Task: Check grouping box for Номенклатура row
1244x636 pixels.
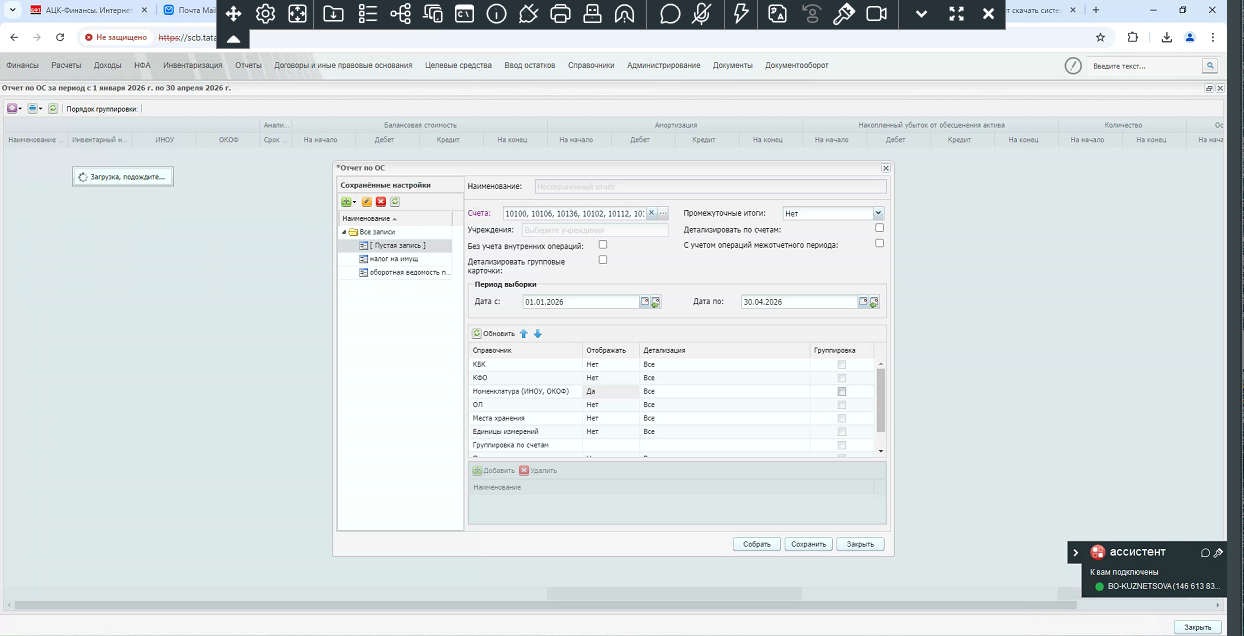Action: tap(841, 392)
